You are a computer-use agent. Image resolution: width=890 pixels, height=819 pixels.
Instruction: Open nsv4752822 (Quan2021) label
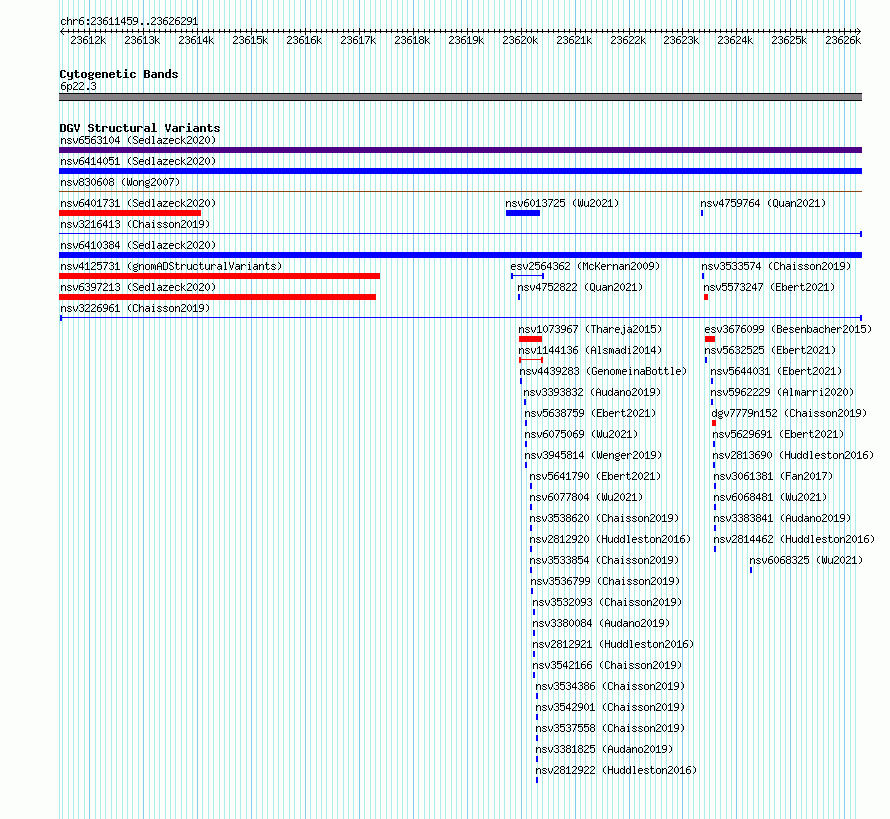(580, 287)
